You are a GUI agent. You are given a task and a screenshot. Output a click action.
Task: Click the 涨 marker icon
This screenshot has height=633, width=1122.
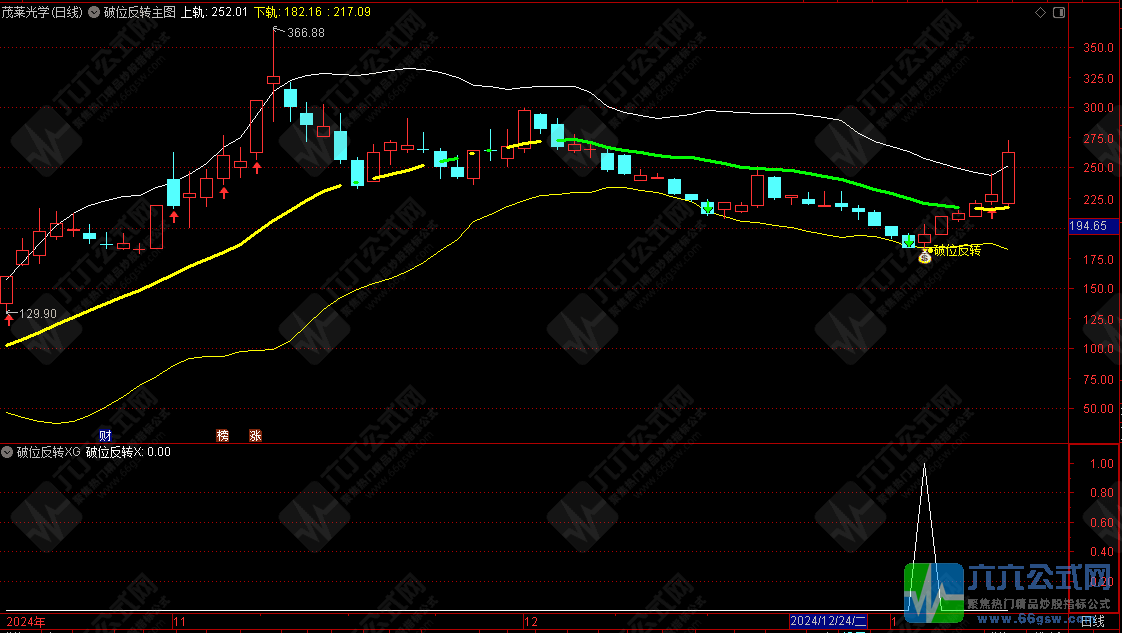pyautogui.click(x=255, y=436)
